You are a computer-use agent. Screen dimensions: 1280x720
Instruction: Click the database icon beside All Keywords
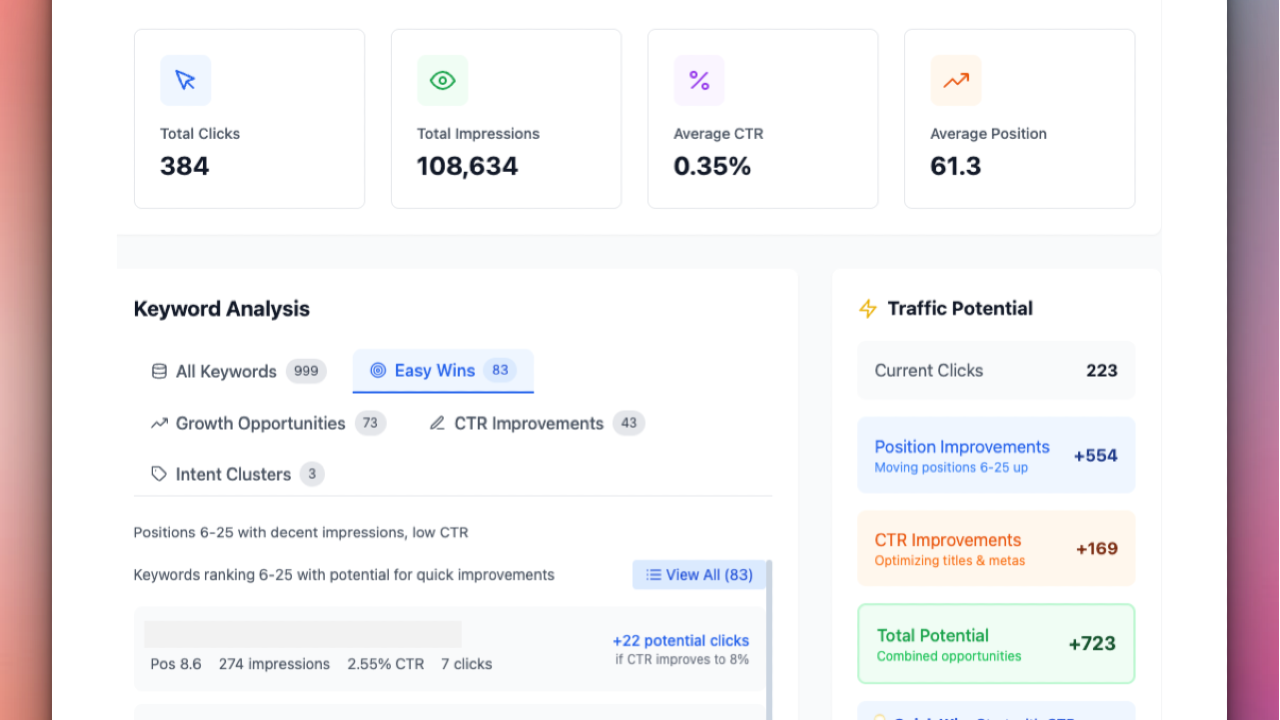point(159,371)
